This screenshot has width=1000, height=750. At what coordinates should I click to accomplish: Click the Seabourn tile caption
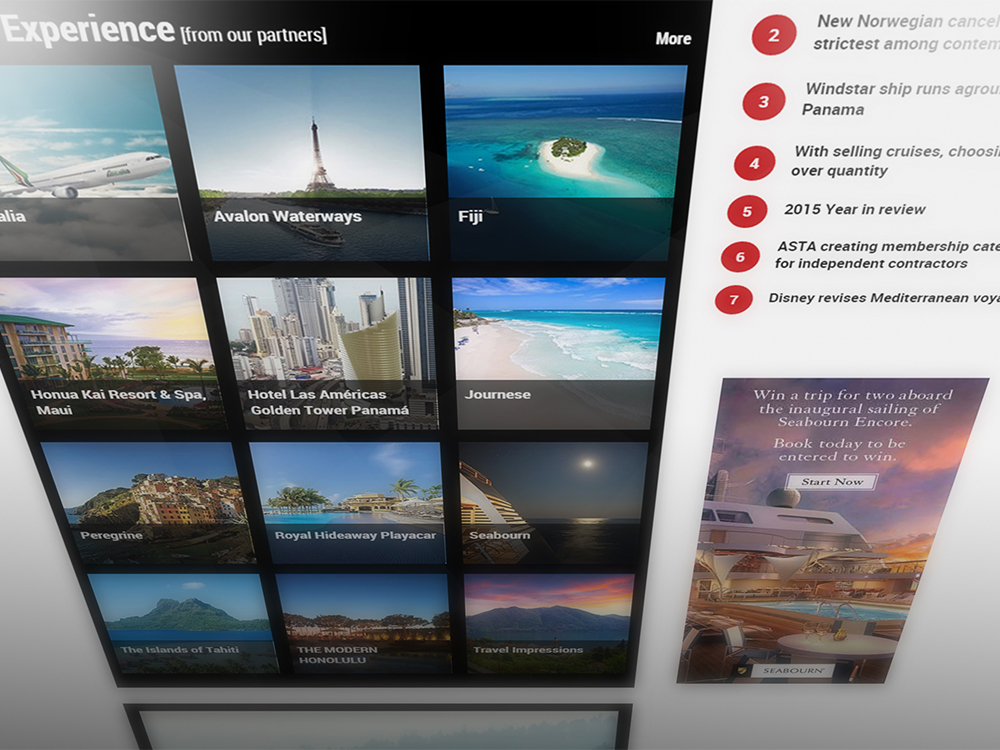(499, 535)
